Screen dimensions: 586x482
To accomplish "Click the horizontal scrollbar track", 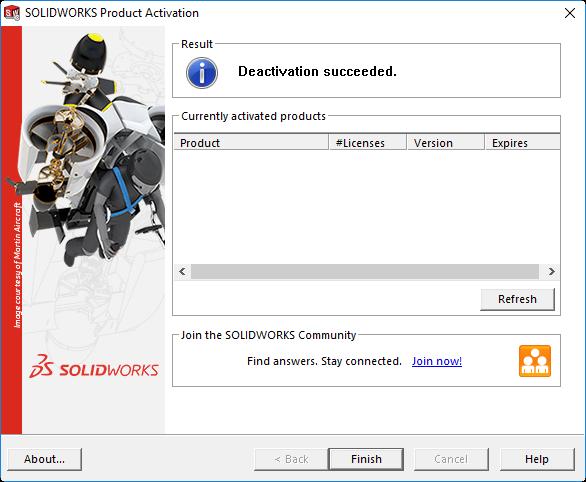I will (365, 272).
